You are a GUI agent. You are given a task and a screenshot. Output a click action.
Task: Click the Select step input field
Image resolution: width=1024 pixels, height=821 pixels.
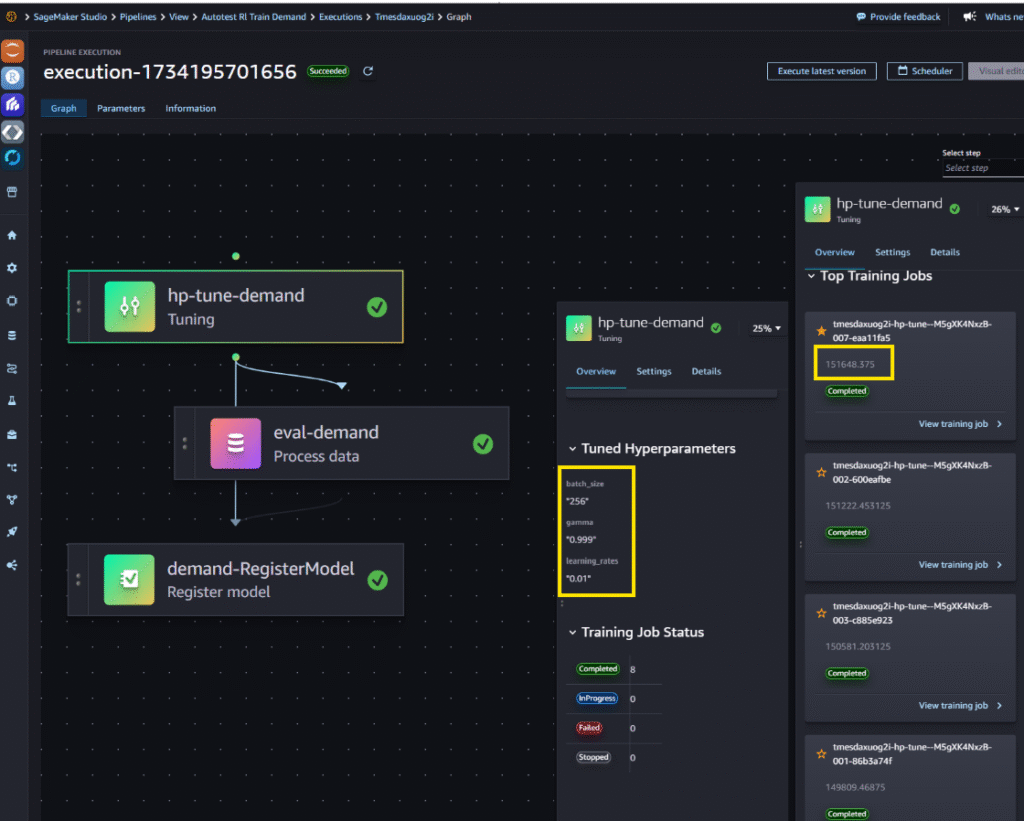coord(980,168)
